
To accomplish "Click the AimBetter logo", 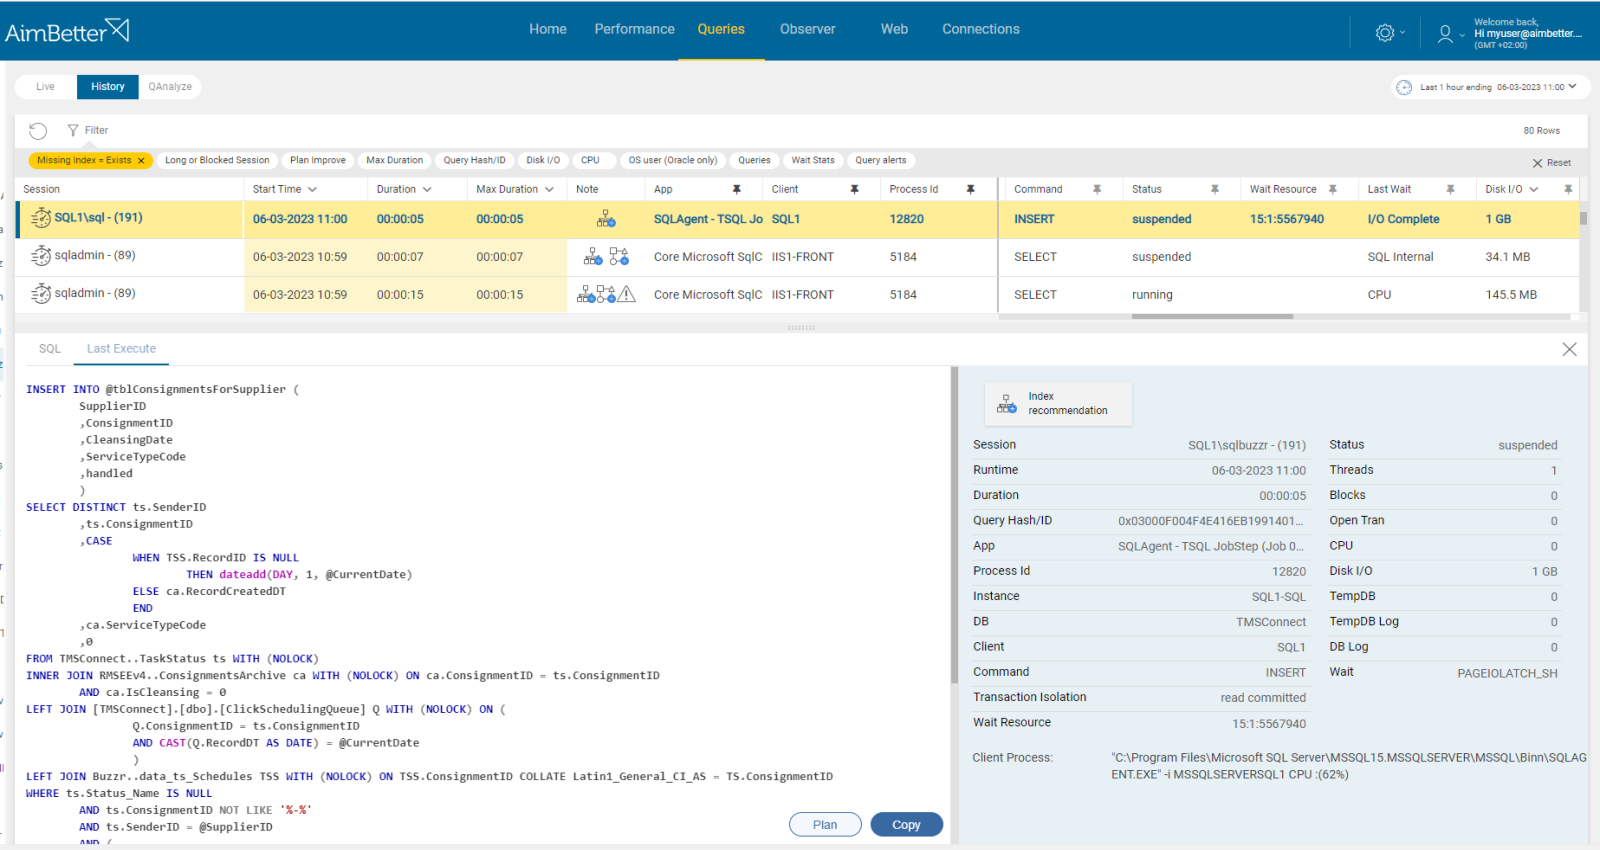I will tap(67, 31).
